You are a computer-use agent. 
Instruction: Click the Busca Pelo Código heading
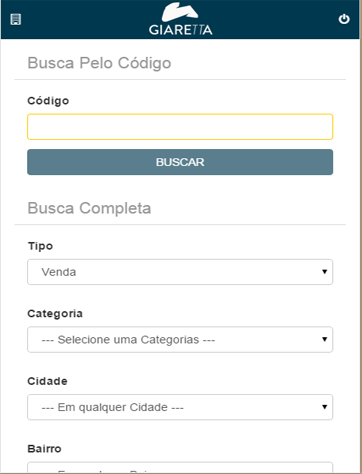tap(99, 63)
